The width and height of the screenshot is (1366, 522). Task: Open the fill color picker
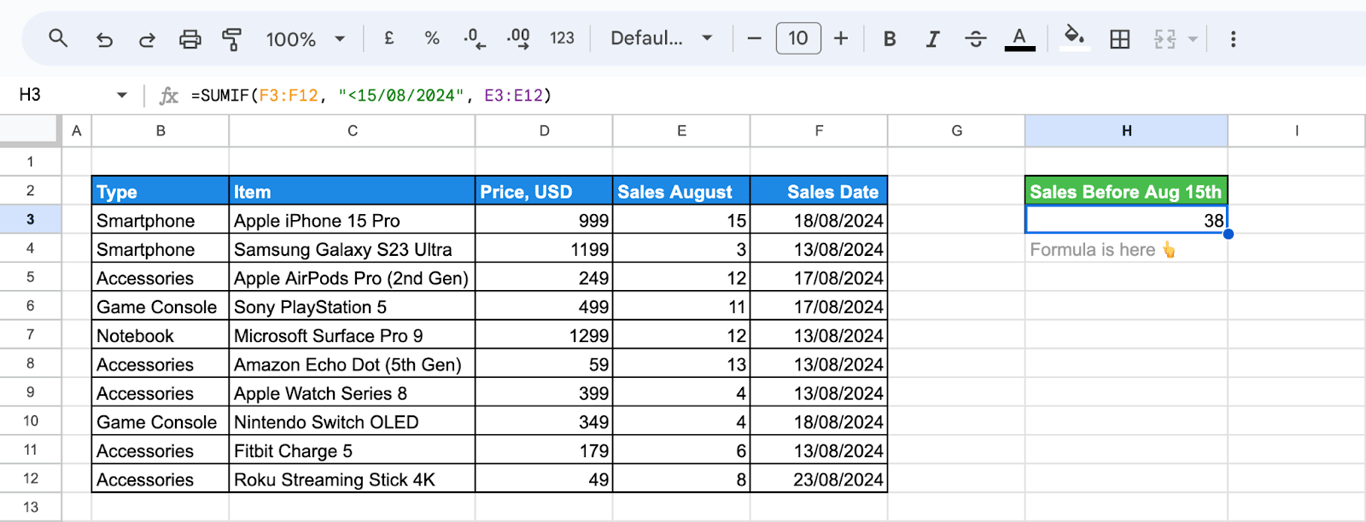(1074, 39)
